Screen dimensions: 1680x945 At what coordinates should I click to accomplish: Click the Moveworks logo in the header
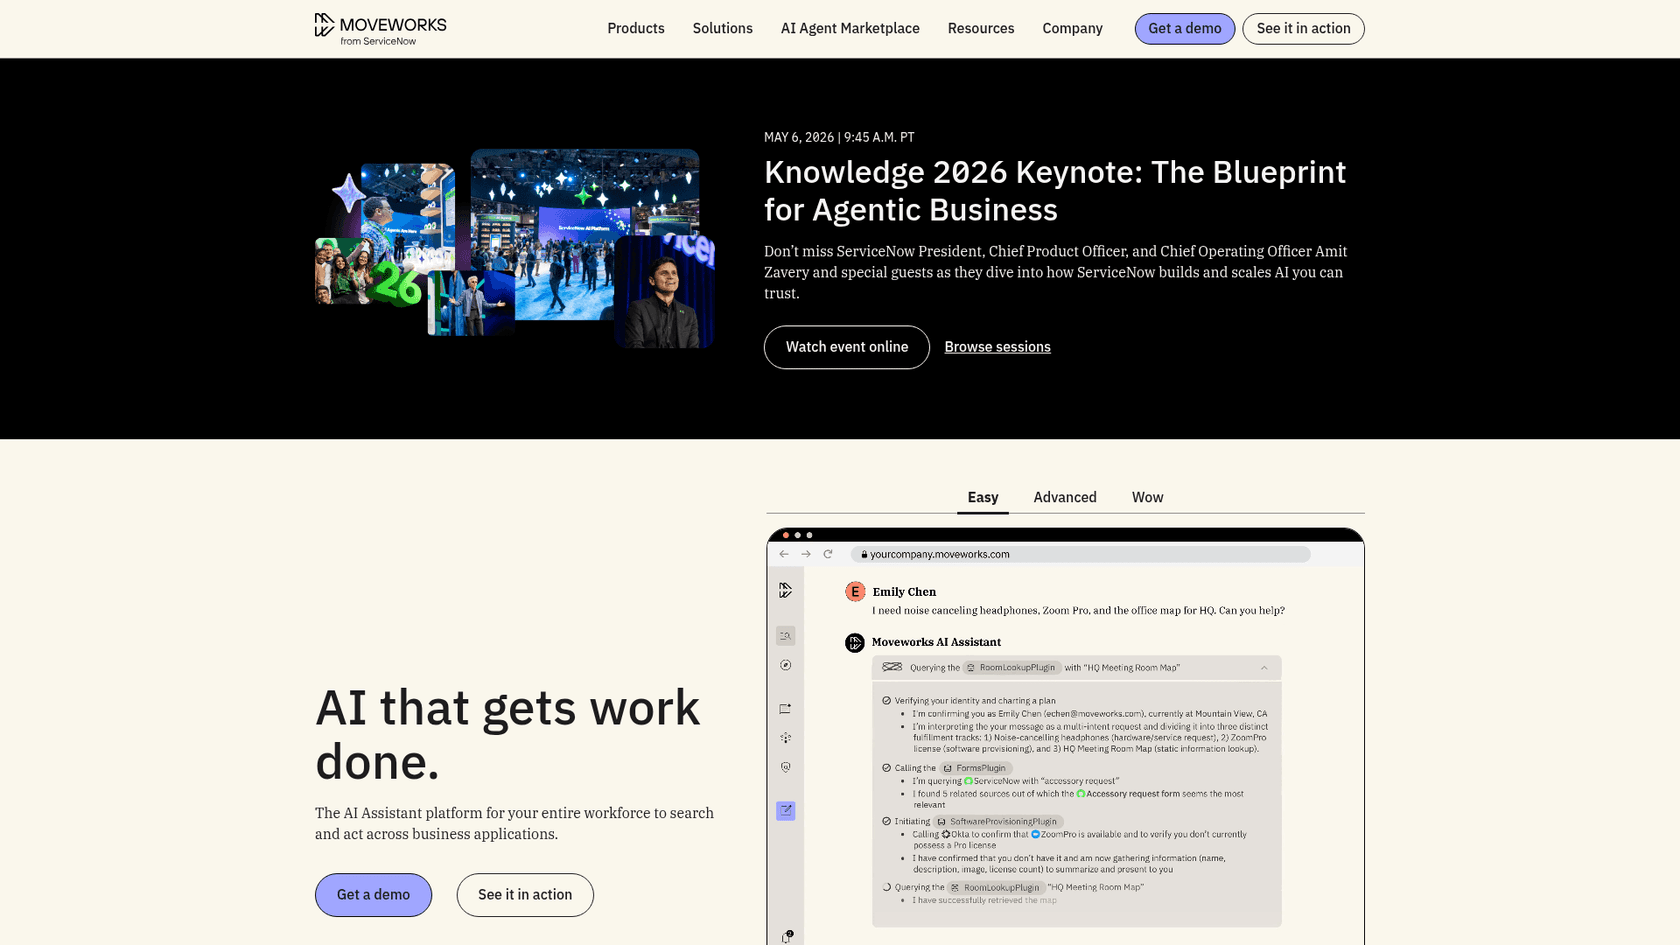tap(380, 29)
